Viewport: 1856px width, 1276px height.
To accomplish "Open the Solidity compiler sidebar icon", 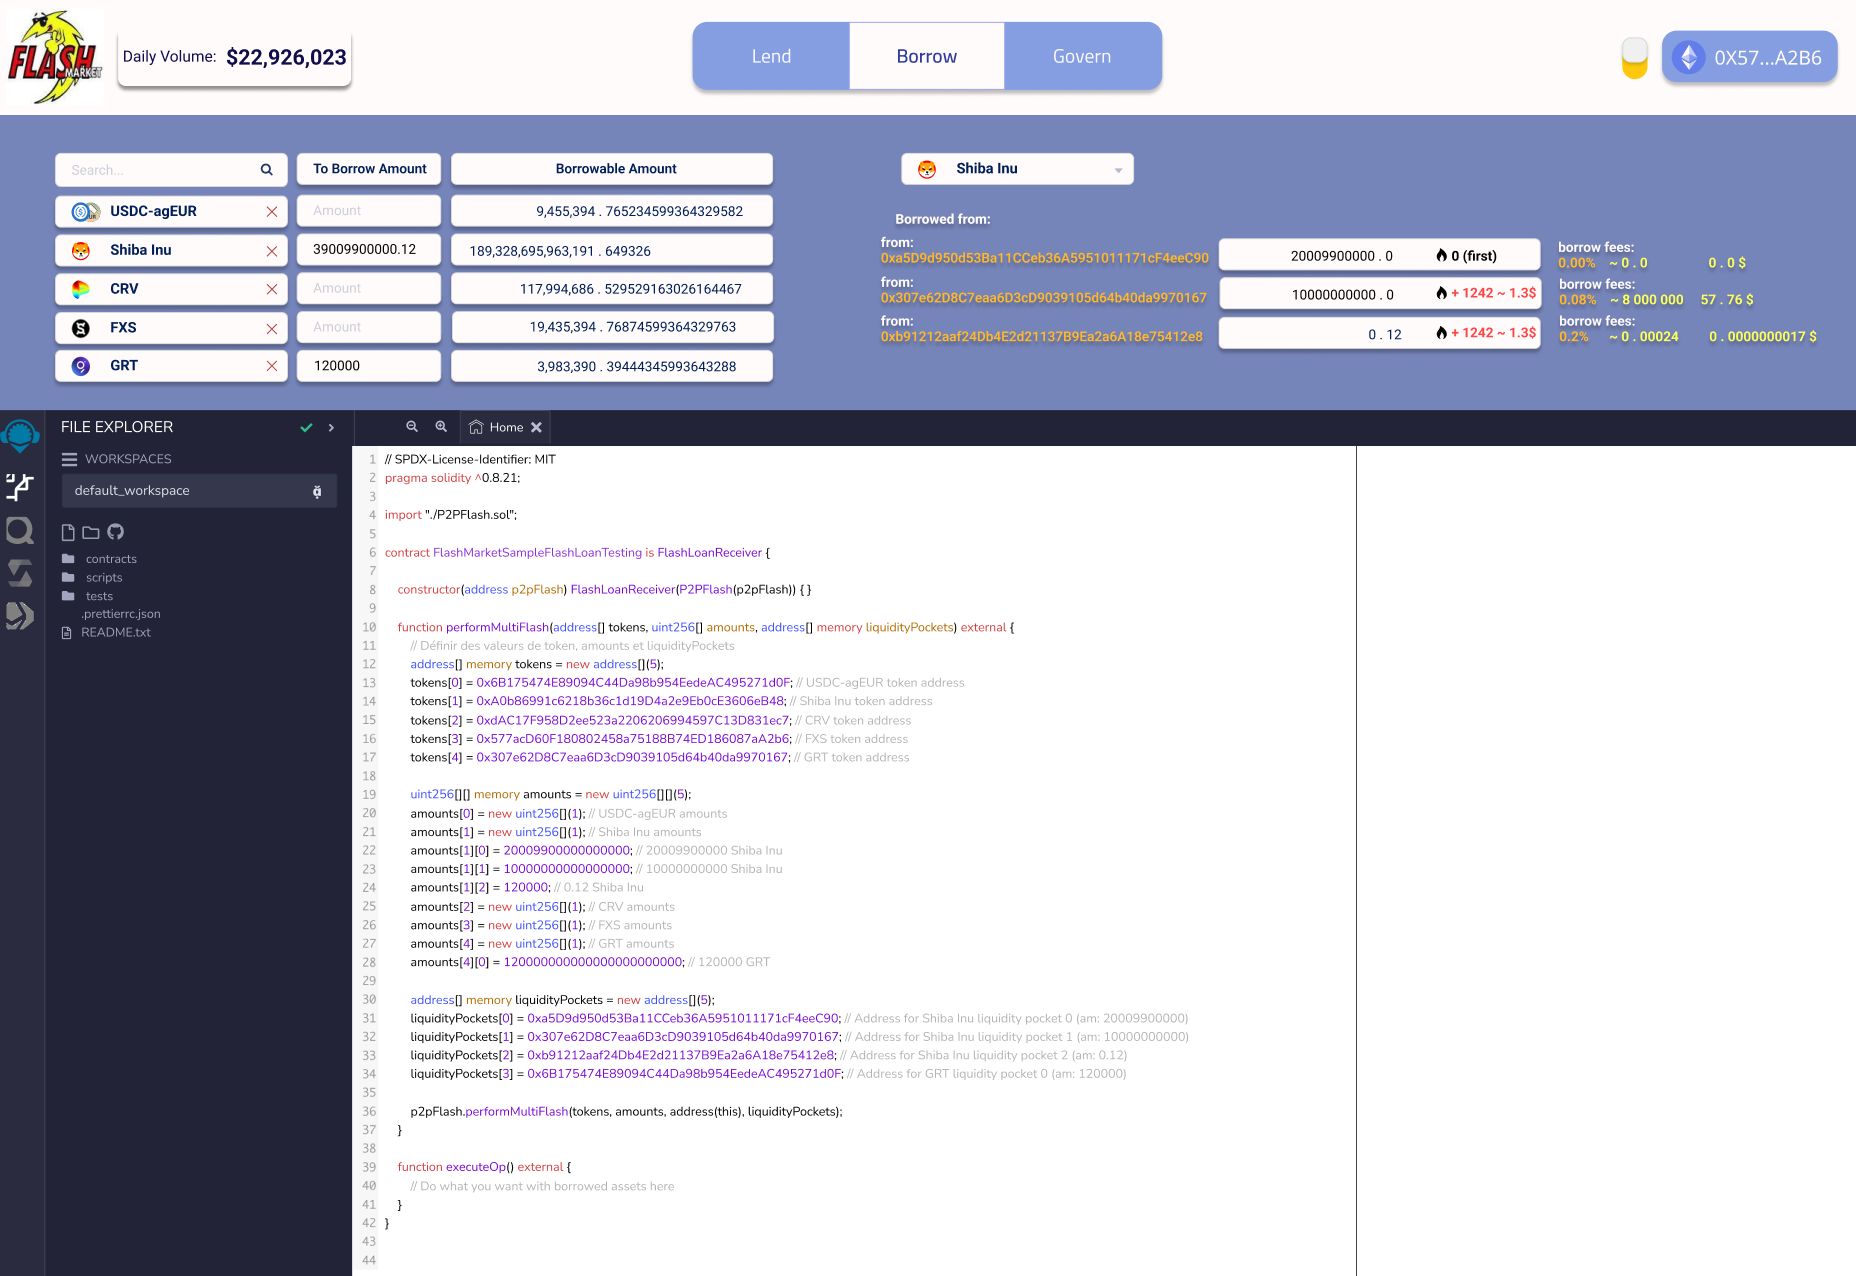I will (20, 573).
